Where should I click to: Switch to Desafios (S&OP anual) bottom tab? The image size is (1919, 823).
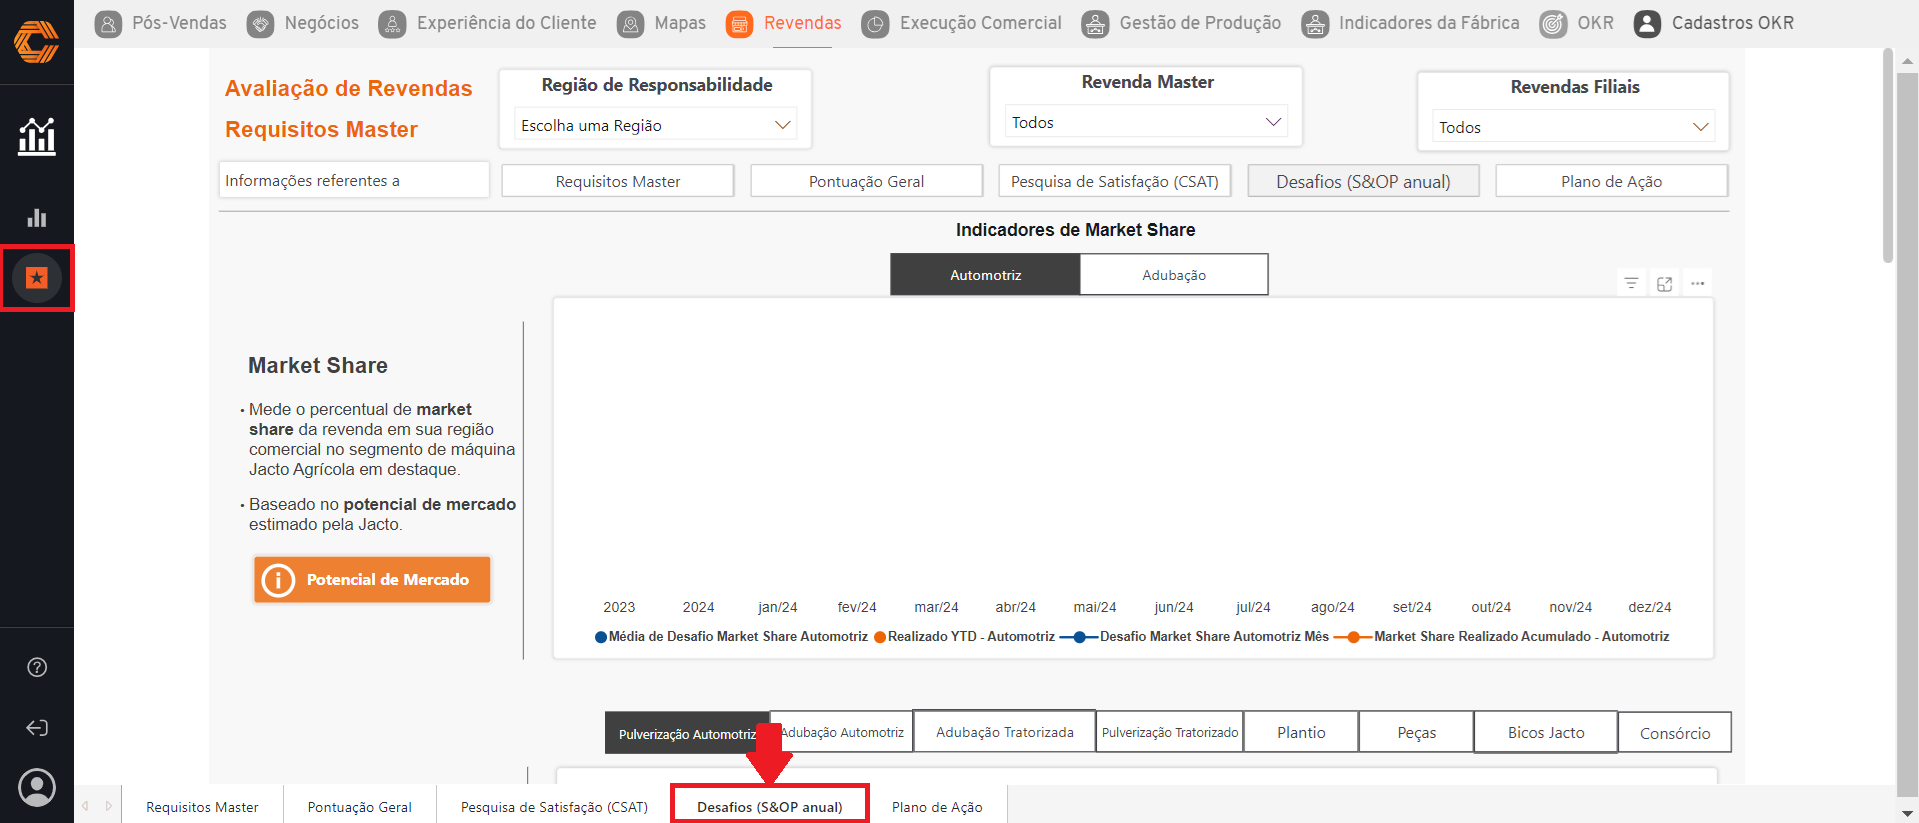(769, 806)
